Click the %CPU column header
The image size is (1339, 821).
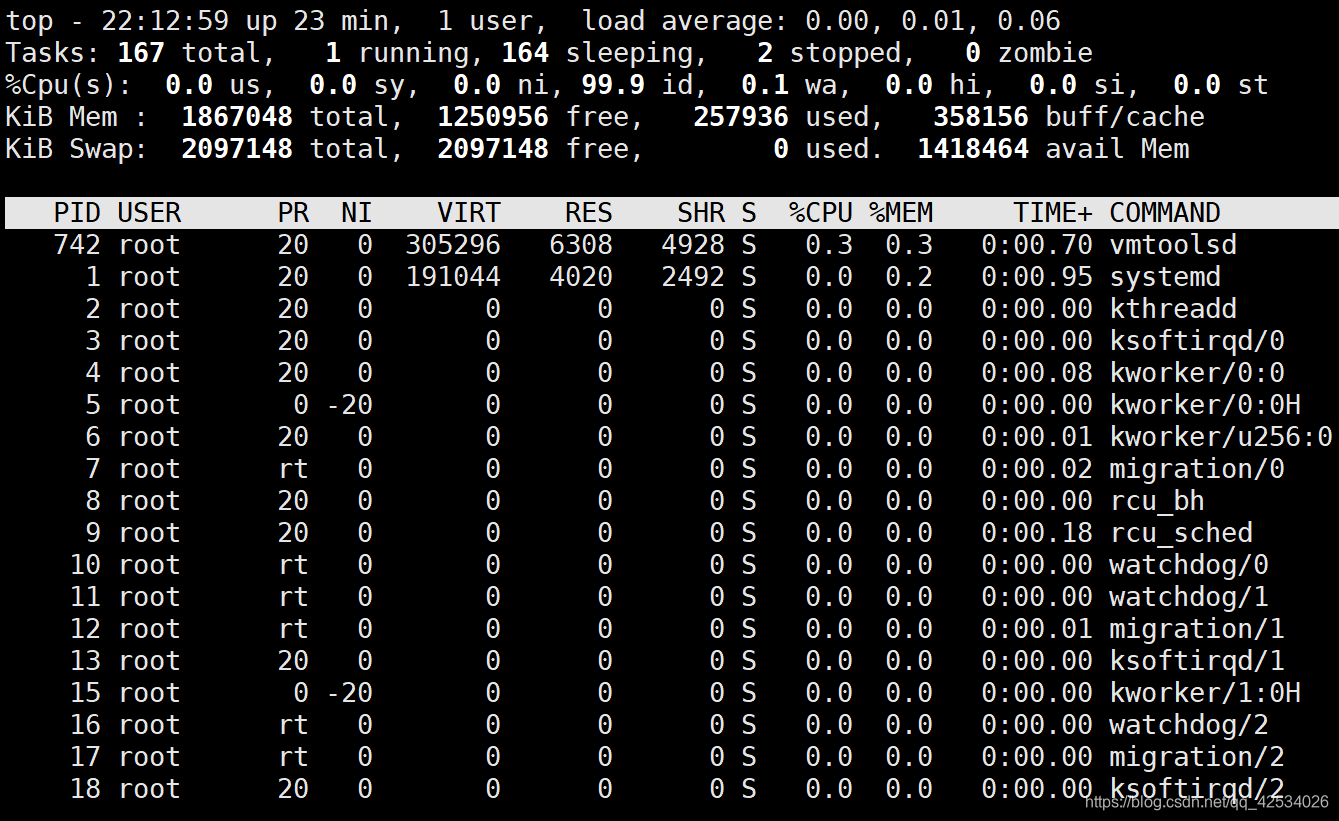821,213
